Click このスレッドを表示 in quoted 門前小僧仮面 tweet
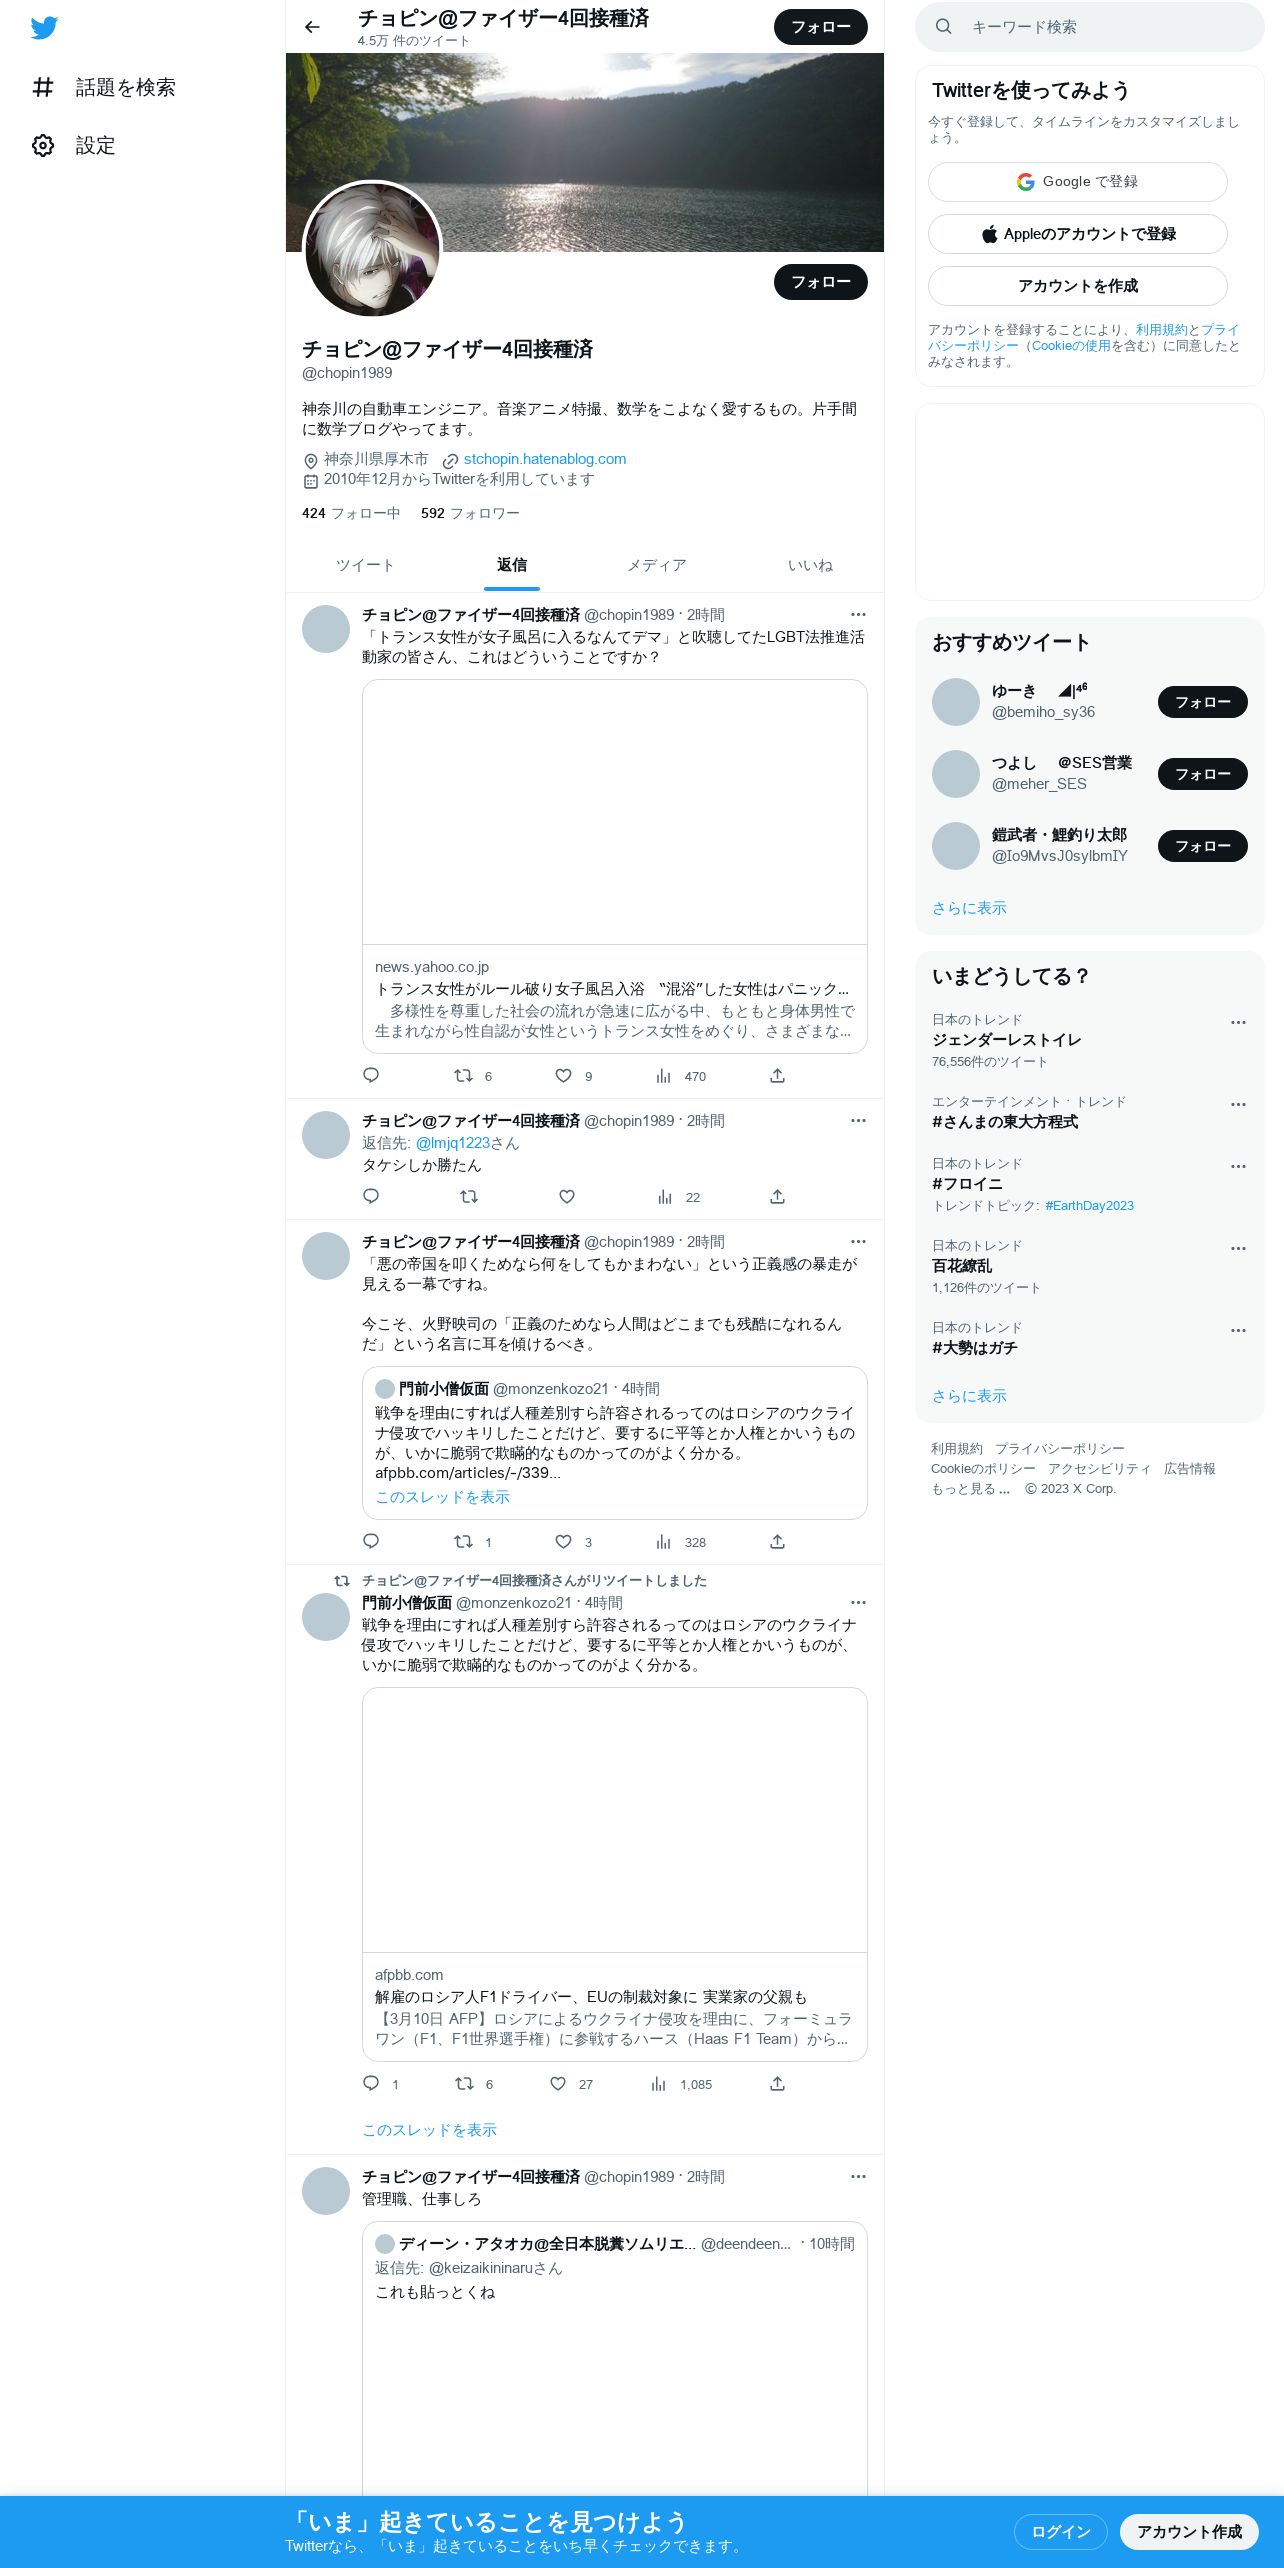Screen dimensions: 1284x2568 point(442,1497)
